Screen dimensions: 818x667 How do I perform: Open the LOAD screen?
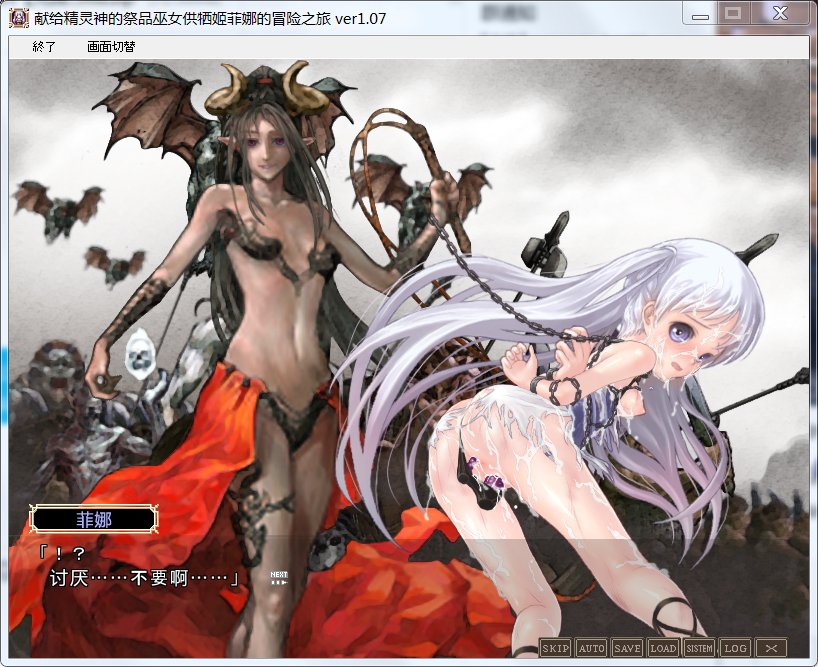pos(663,648)
